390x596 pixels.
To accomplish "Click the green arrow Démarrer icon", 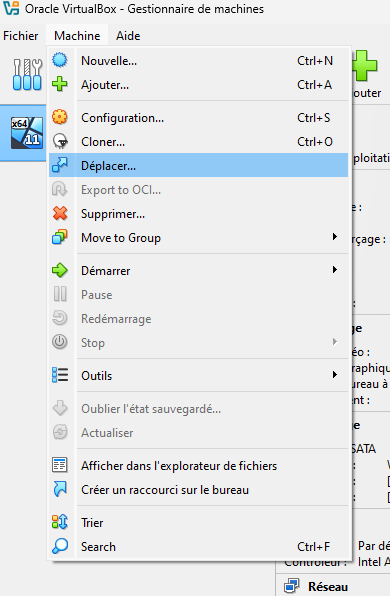I will pos(60,270).
